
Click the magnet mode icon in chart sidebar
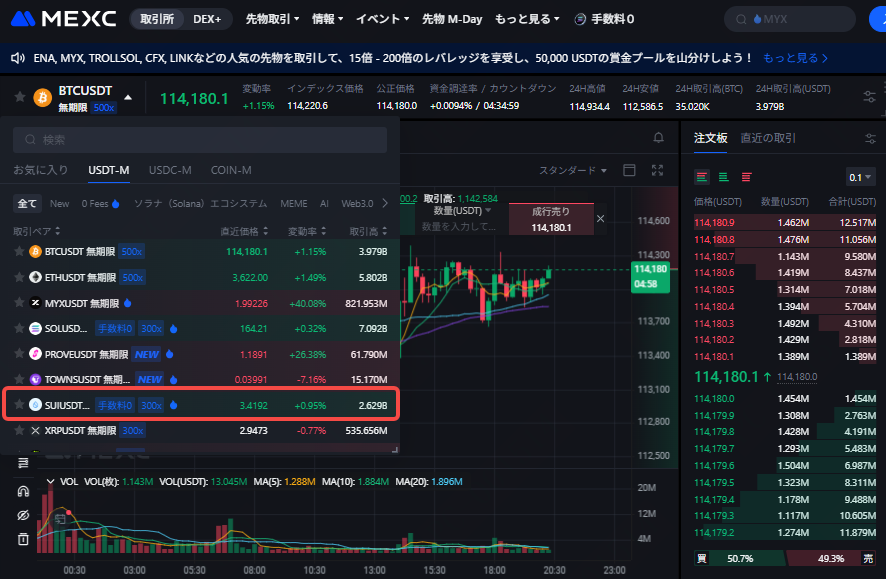coord(22,491)
